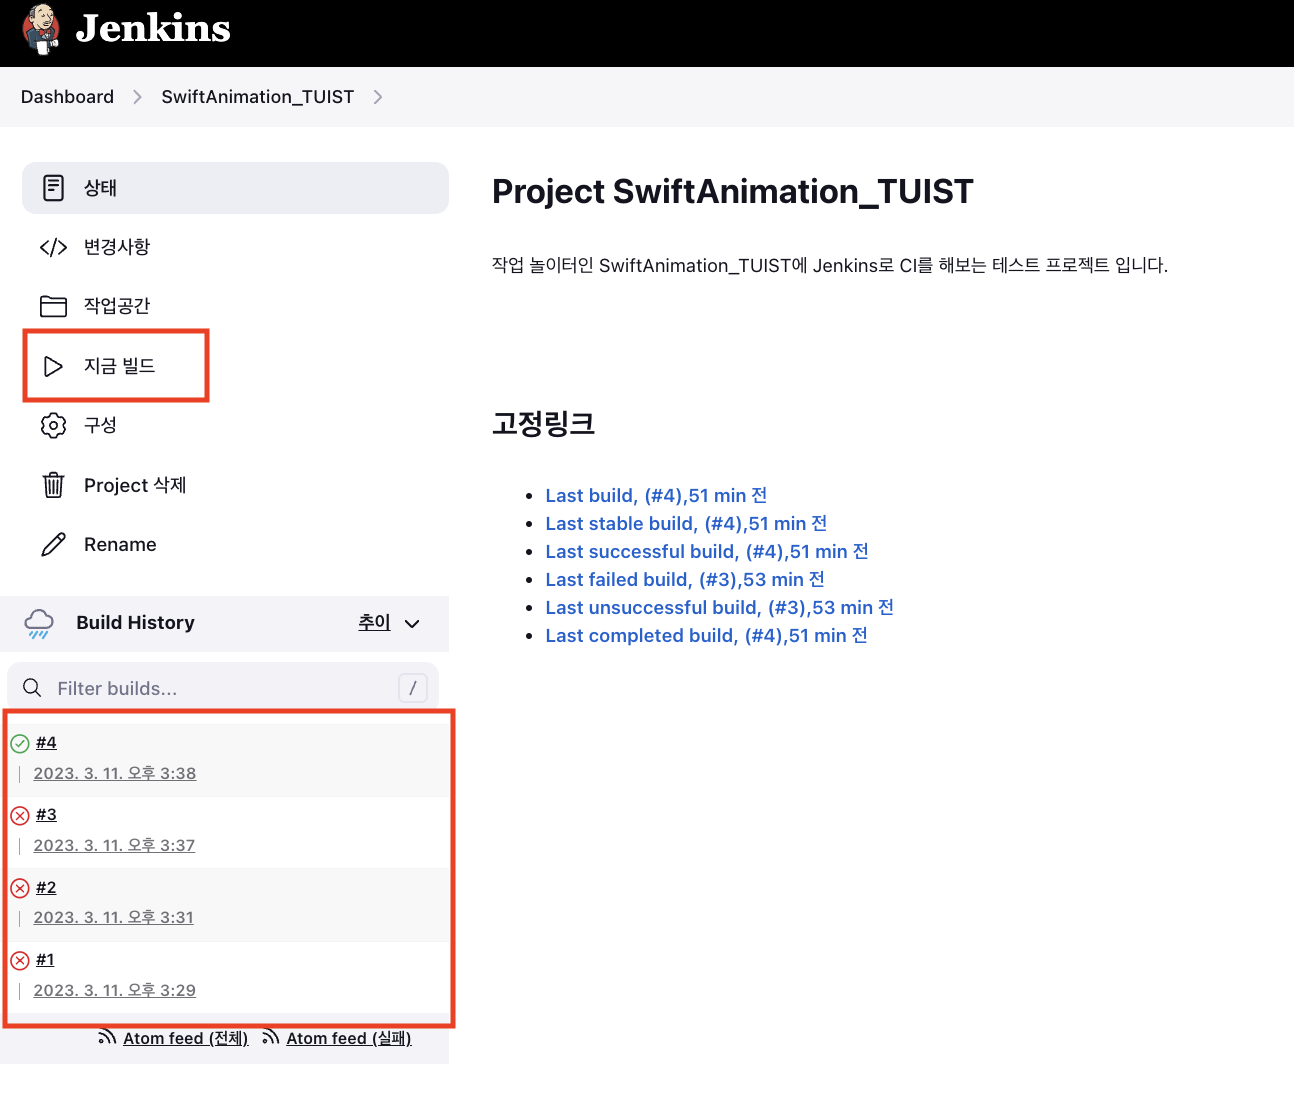Open build #1

click(45, 959)
